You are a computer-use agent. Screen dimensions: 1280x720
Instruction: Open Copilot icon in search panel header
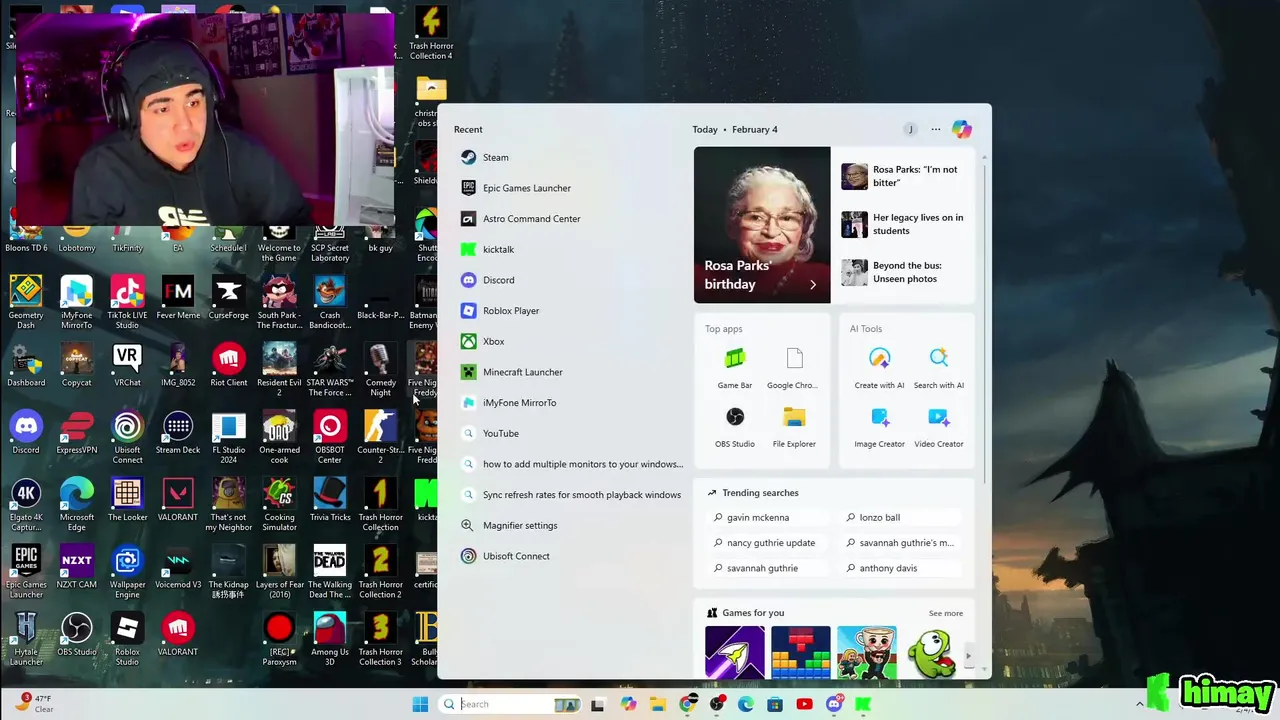pos(962,129)
